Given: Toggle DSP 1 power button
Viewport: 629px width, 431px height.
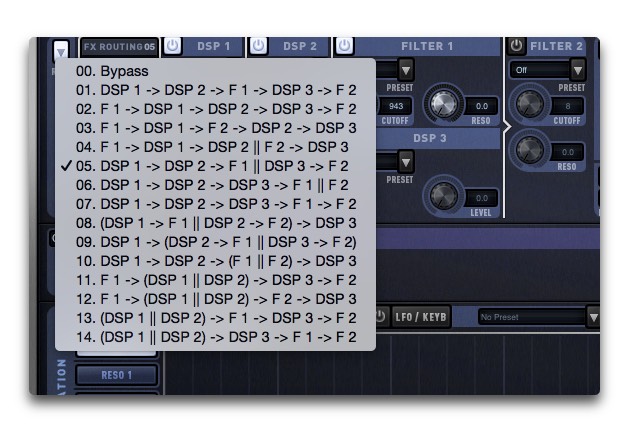Looking at the screenshot, I should click(x=172, y=46).
